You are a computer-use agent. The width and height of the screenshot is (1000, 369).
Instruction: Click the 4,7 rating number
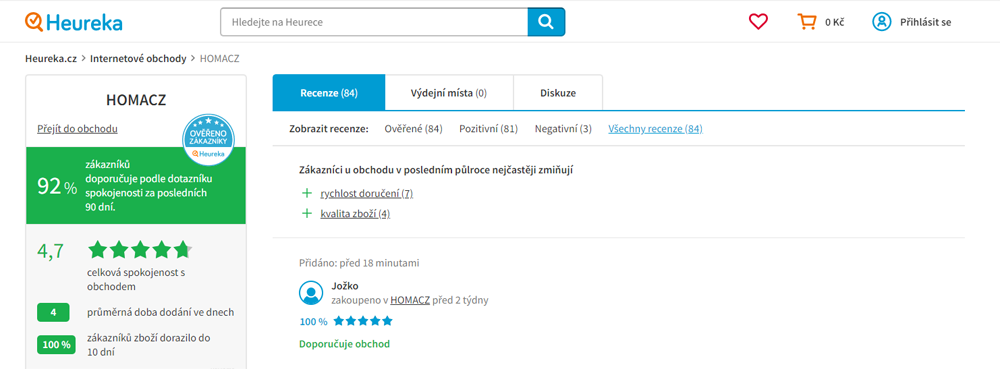coord(50,250)
